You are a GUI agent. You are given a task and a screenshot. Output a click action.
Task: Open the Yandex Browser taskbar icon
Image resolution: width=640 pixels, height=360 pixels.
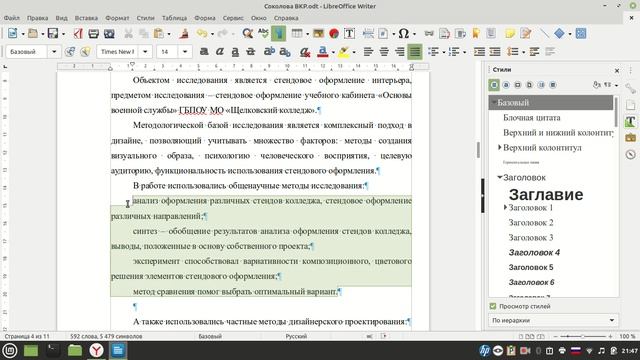tap(96, 351)
